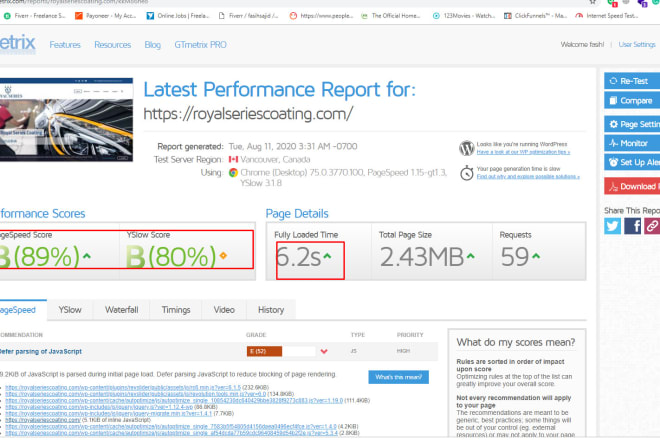
Task: Open the Internet Speed Test bookmark
Action: coord(607,16)
